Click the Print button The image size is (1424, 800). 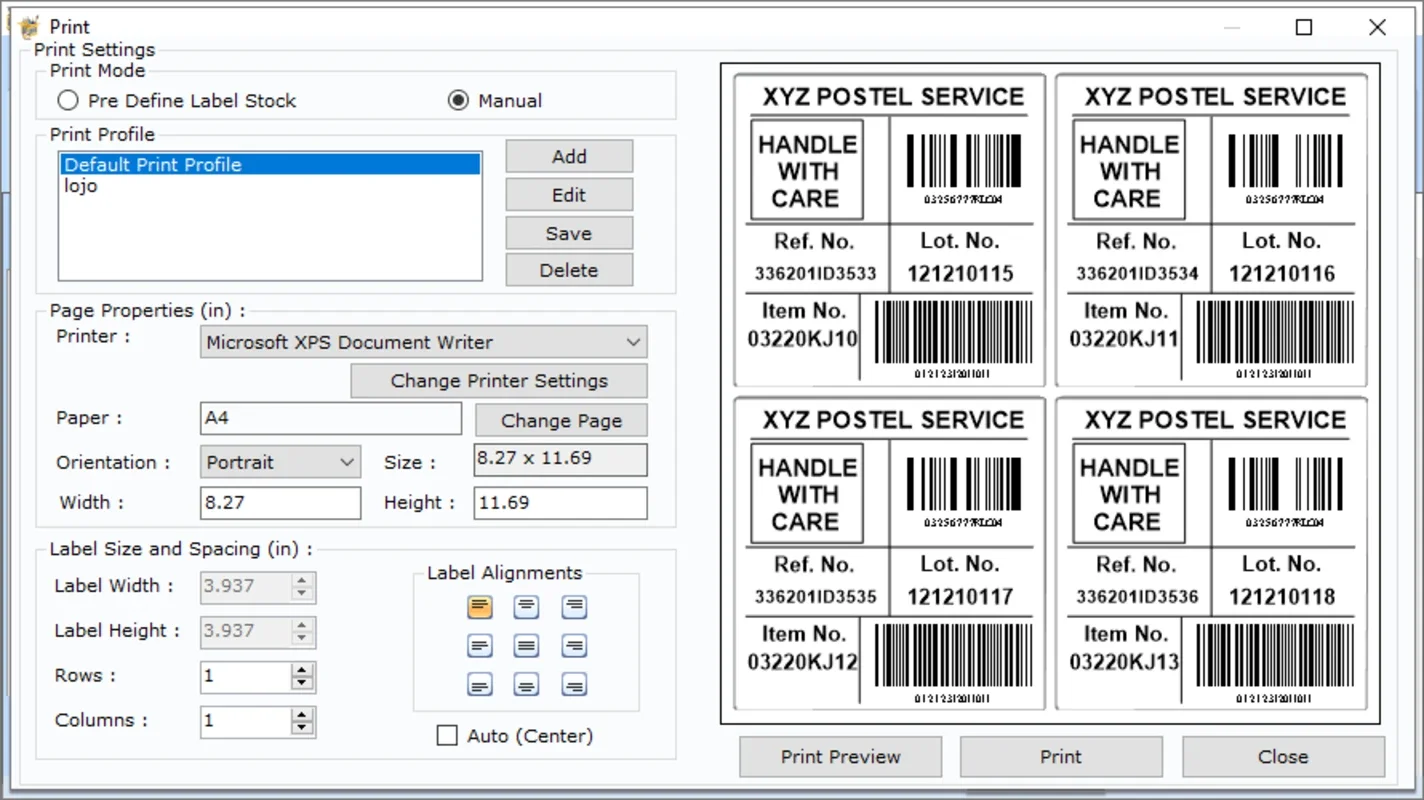[1061, 757]
